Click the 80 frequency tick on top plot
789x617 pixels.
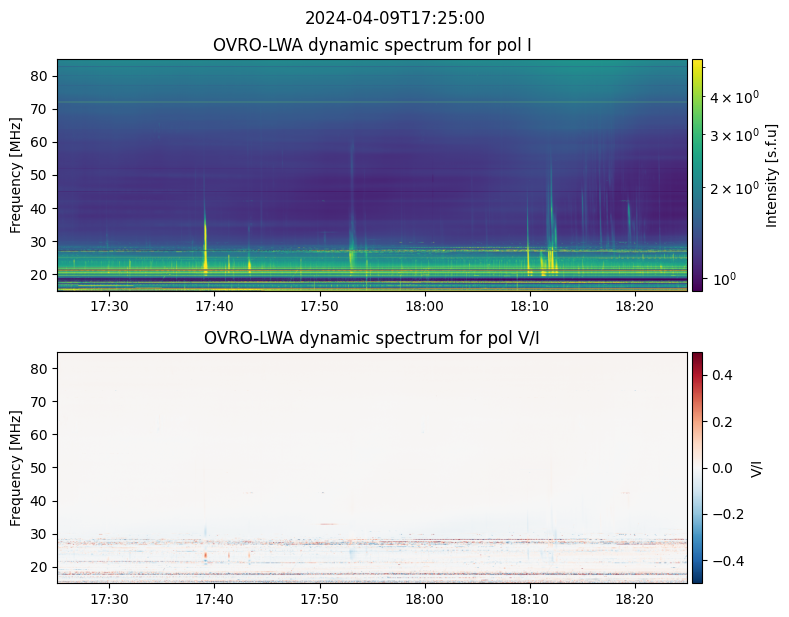point(40,76)
